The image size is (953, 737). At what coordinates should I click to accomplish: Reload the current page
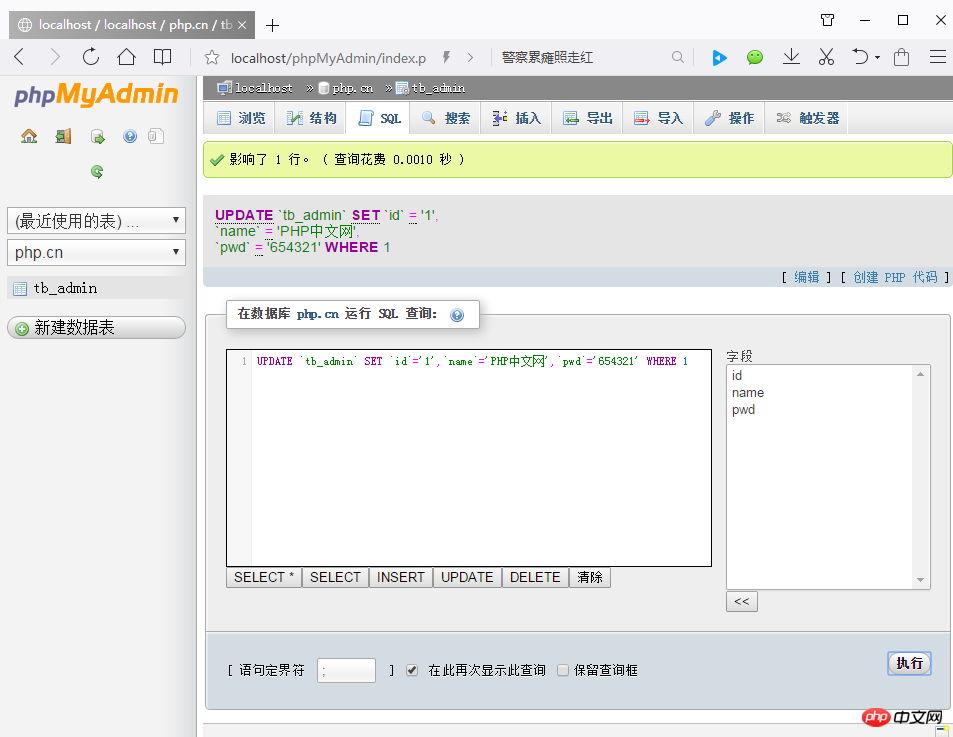pyautogui.click(x=91, y=57)
